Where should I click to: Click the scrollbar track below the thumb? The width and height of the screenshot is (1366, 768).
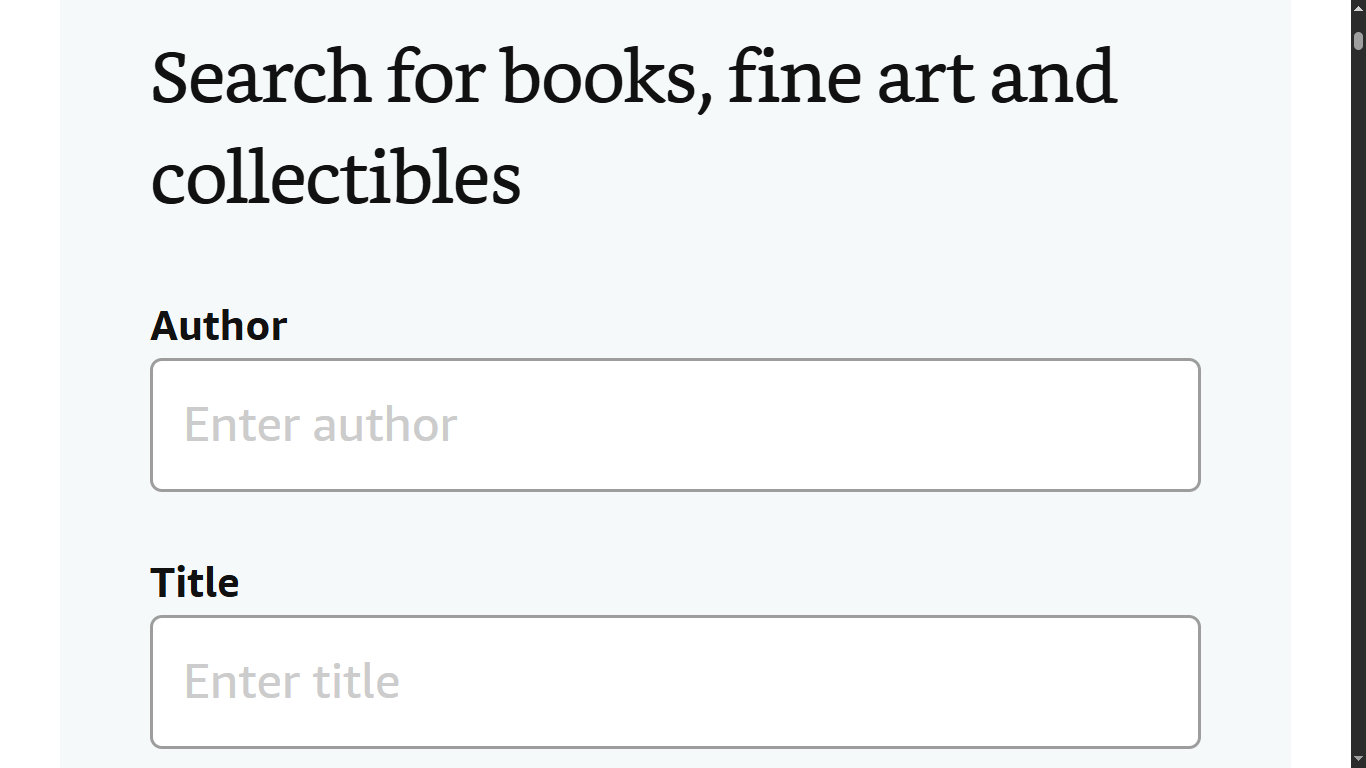pyautogui.click(x=1358, y=400)
